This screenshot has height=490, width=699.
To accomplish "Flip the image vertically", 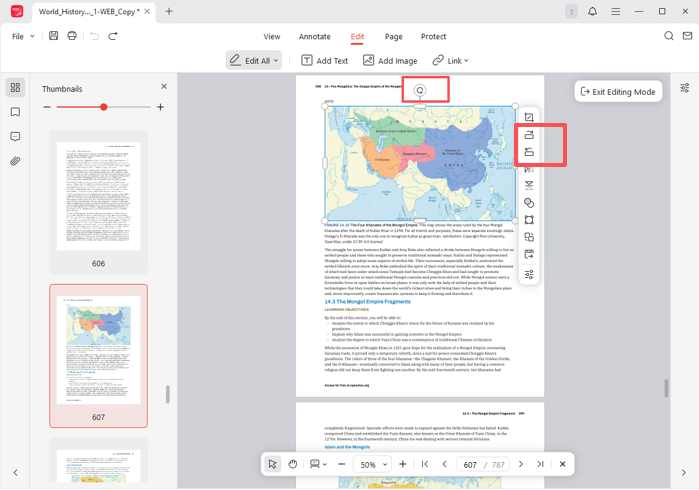I will click(x=529, y=185).
